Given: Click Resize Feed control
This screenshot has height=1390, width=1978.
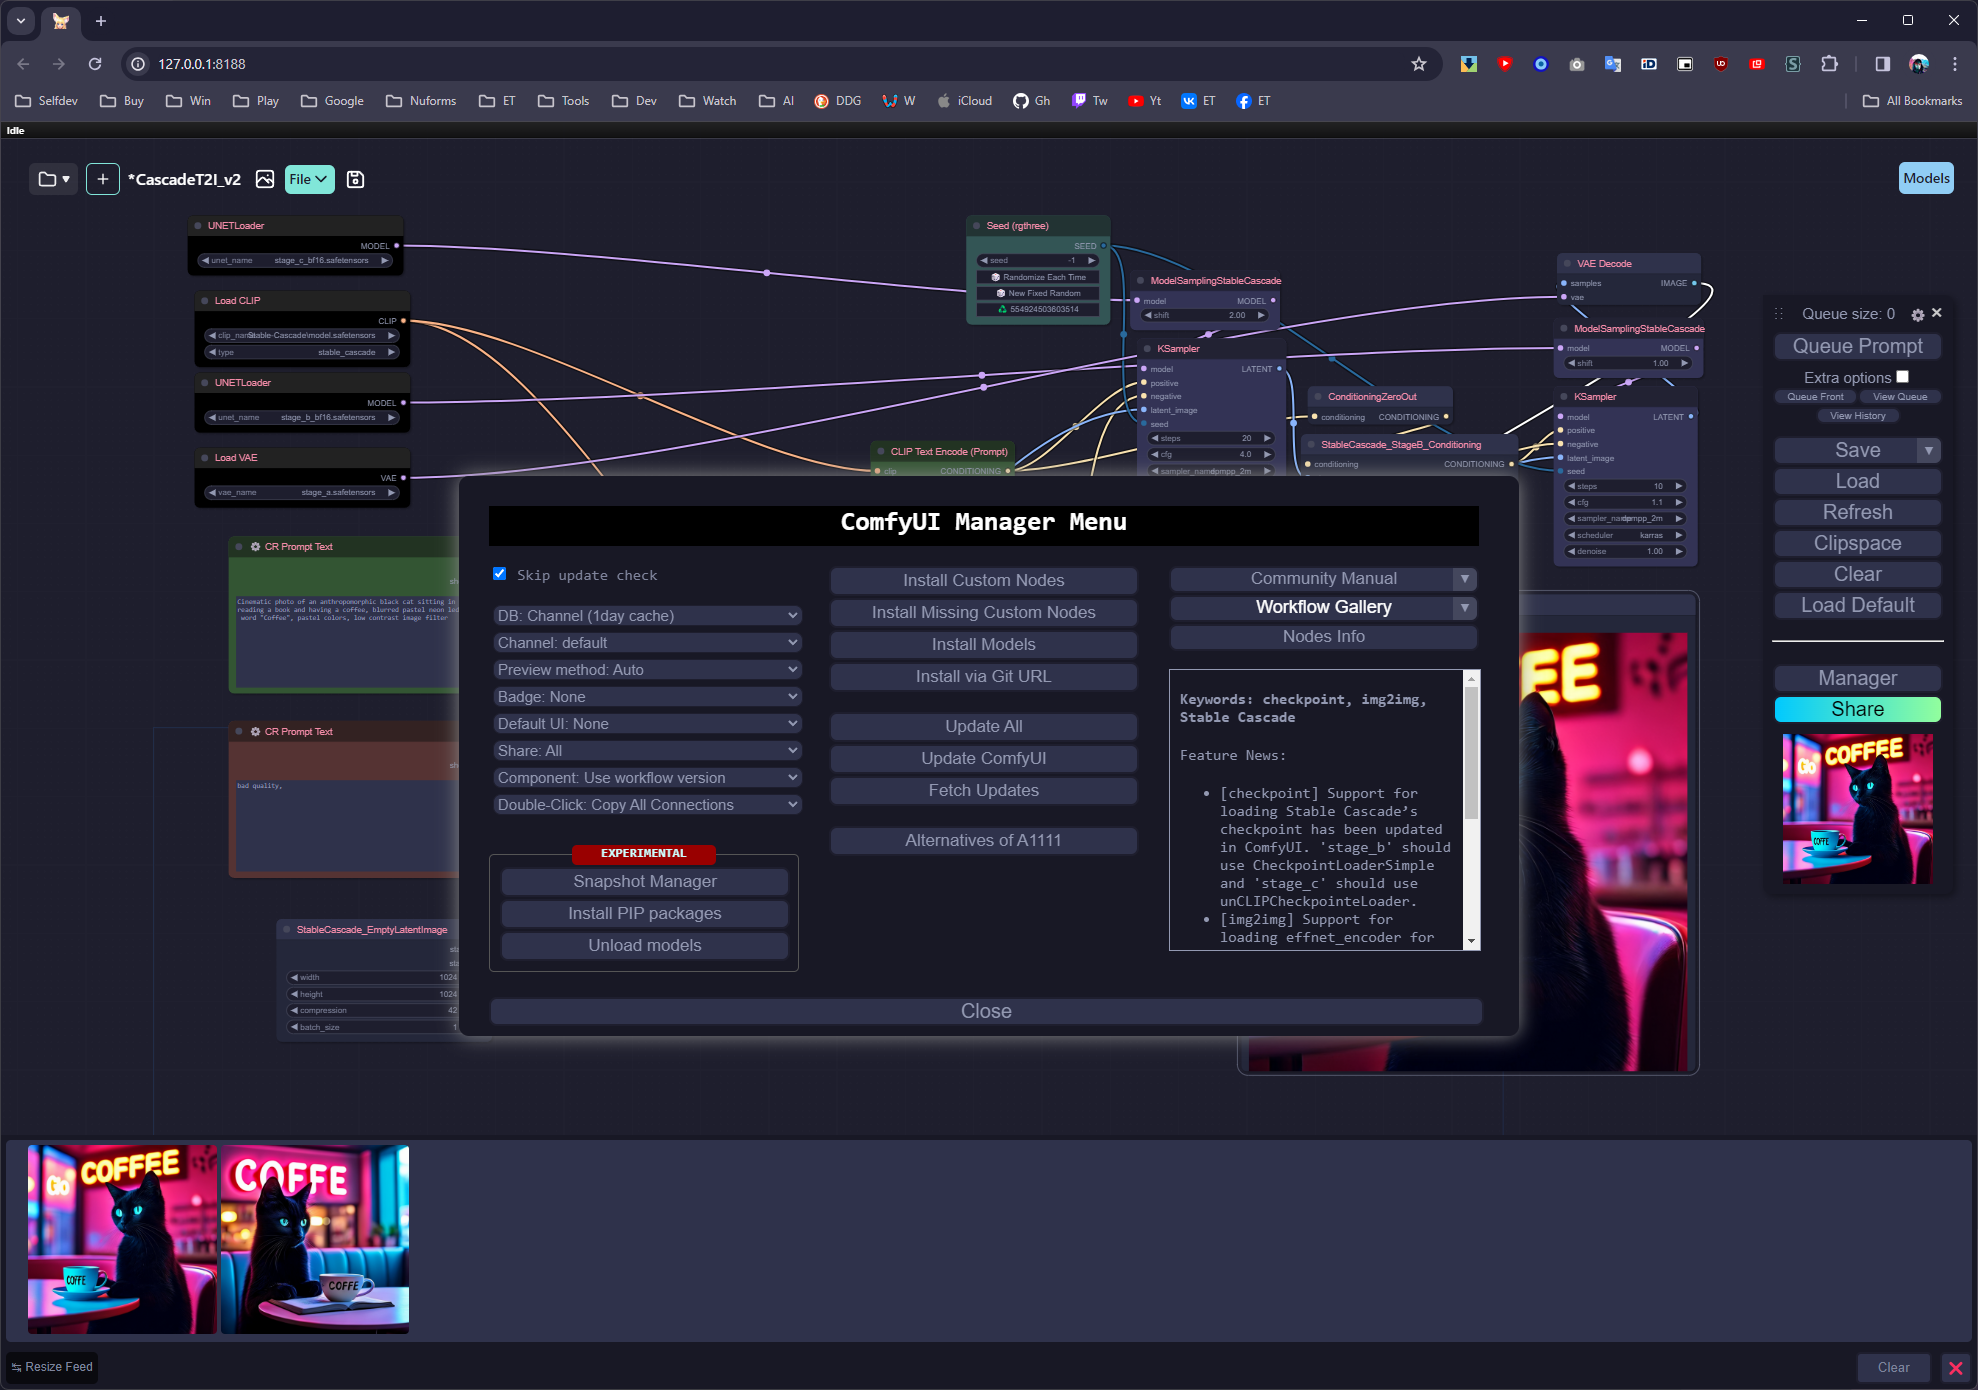Looking at the screenshot, I should click(52, 1367).
